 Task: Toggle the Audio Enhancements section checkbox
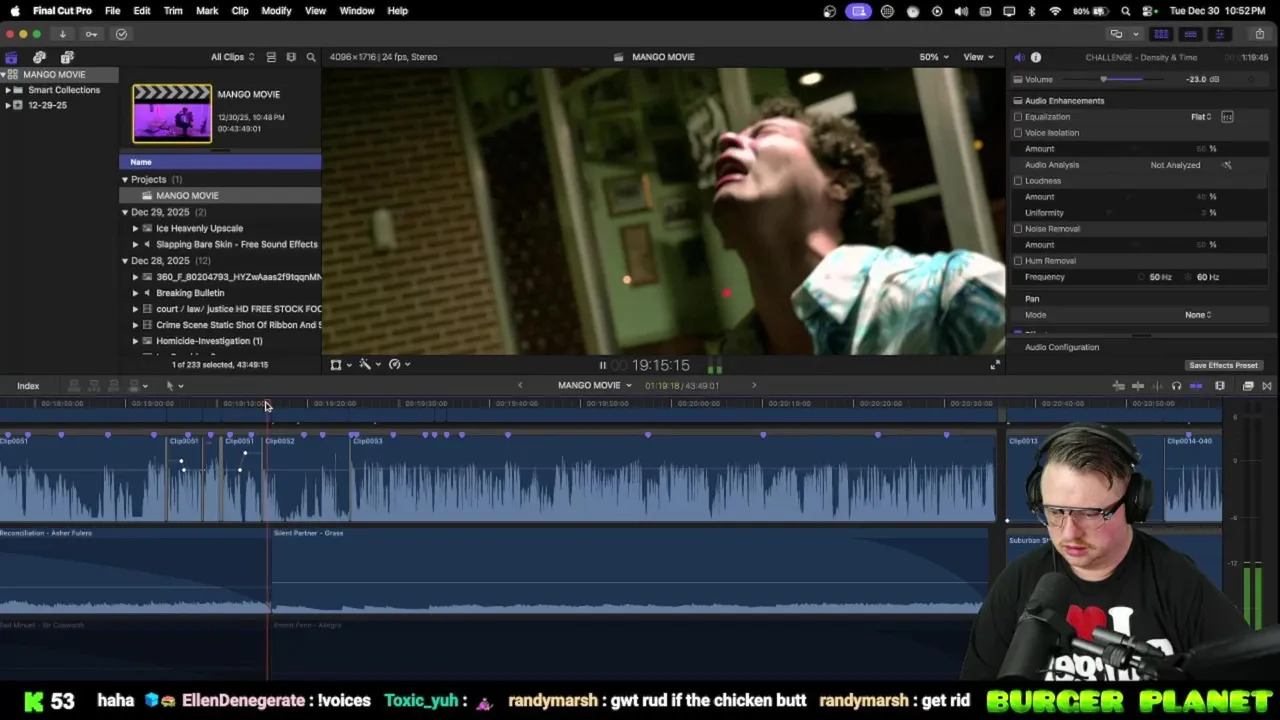[1018, 101]
